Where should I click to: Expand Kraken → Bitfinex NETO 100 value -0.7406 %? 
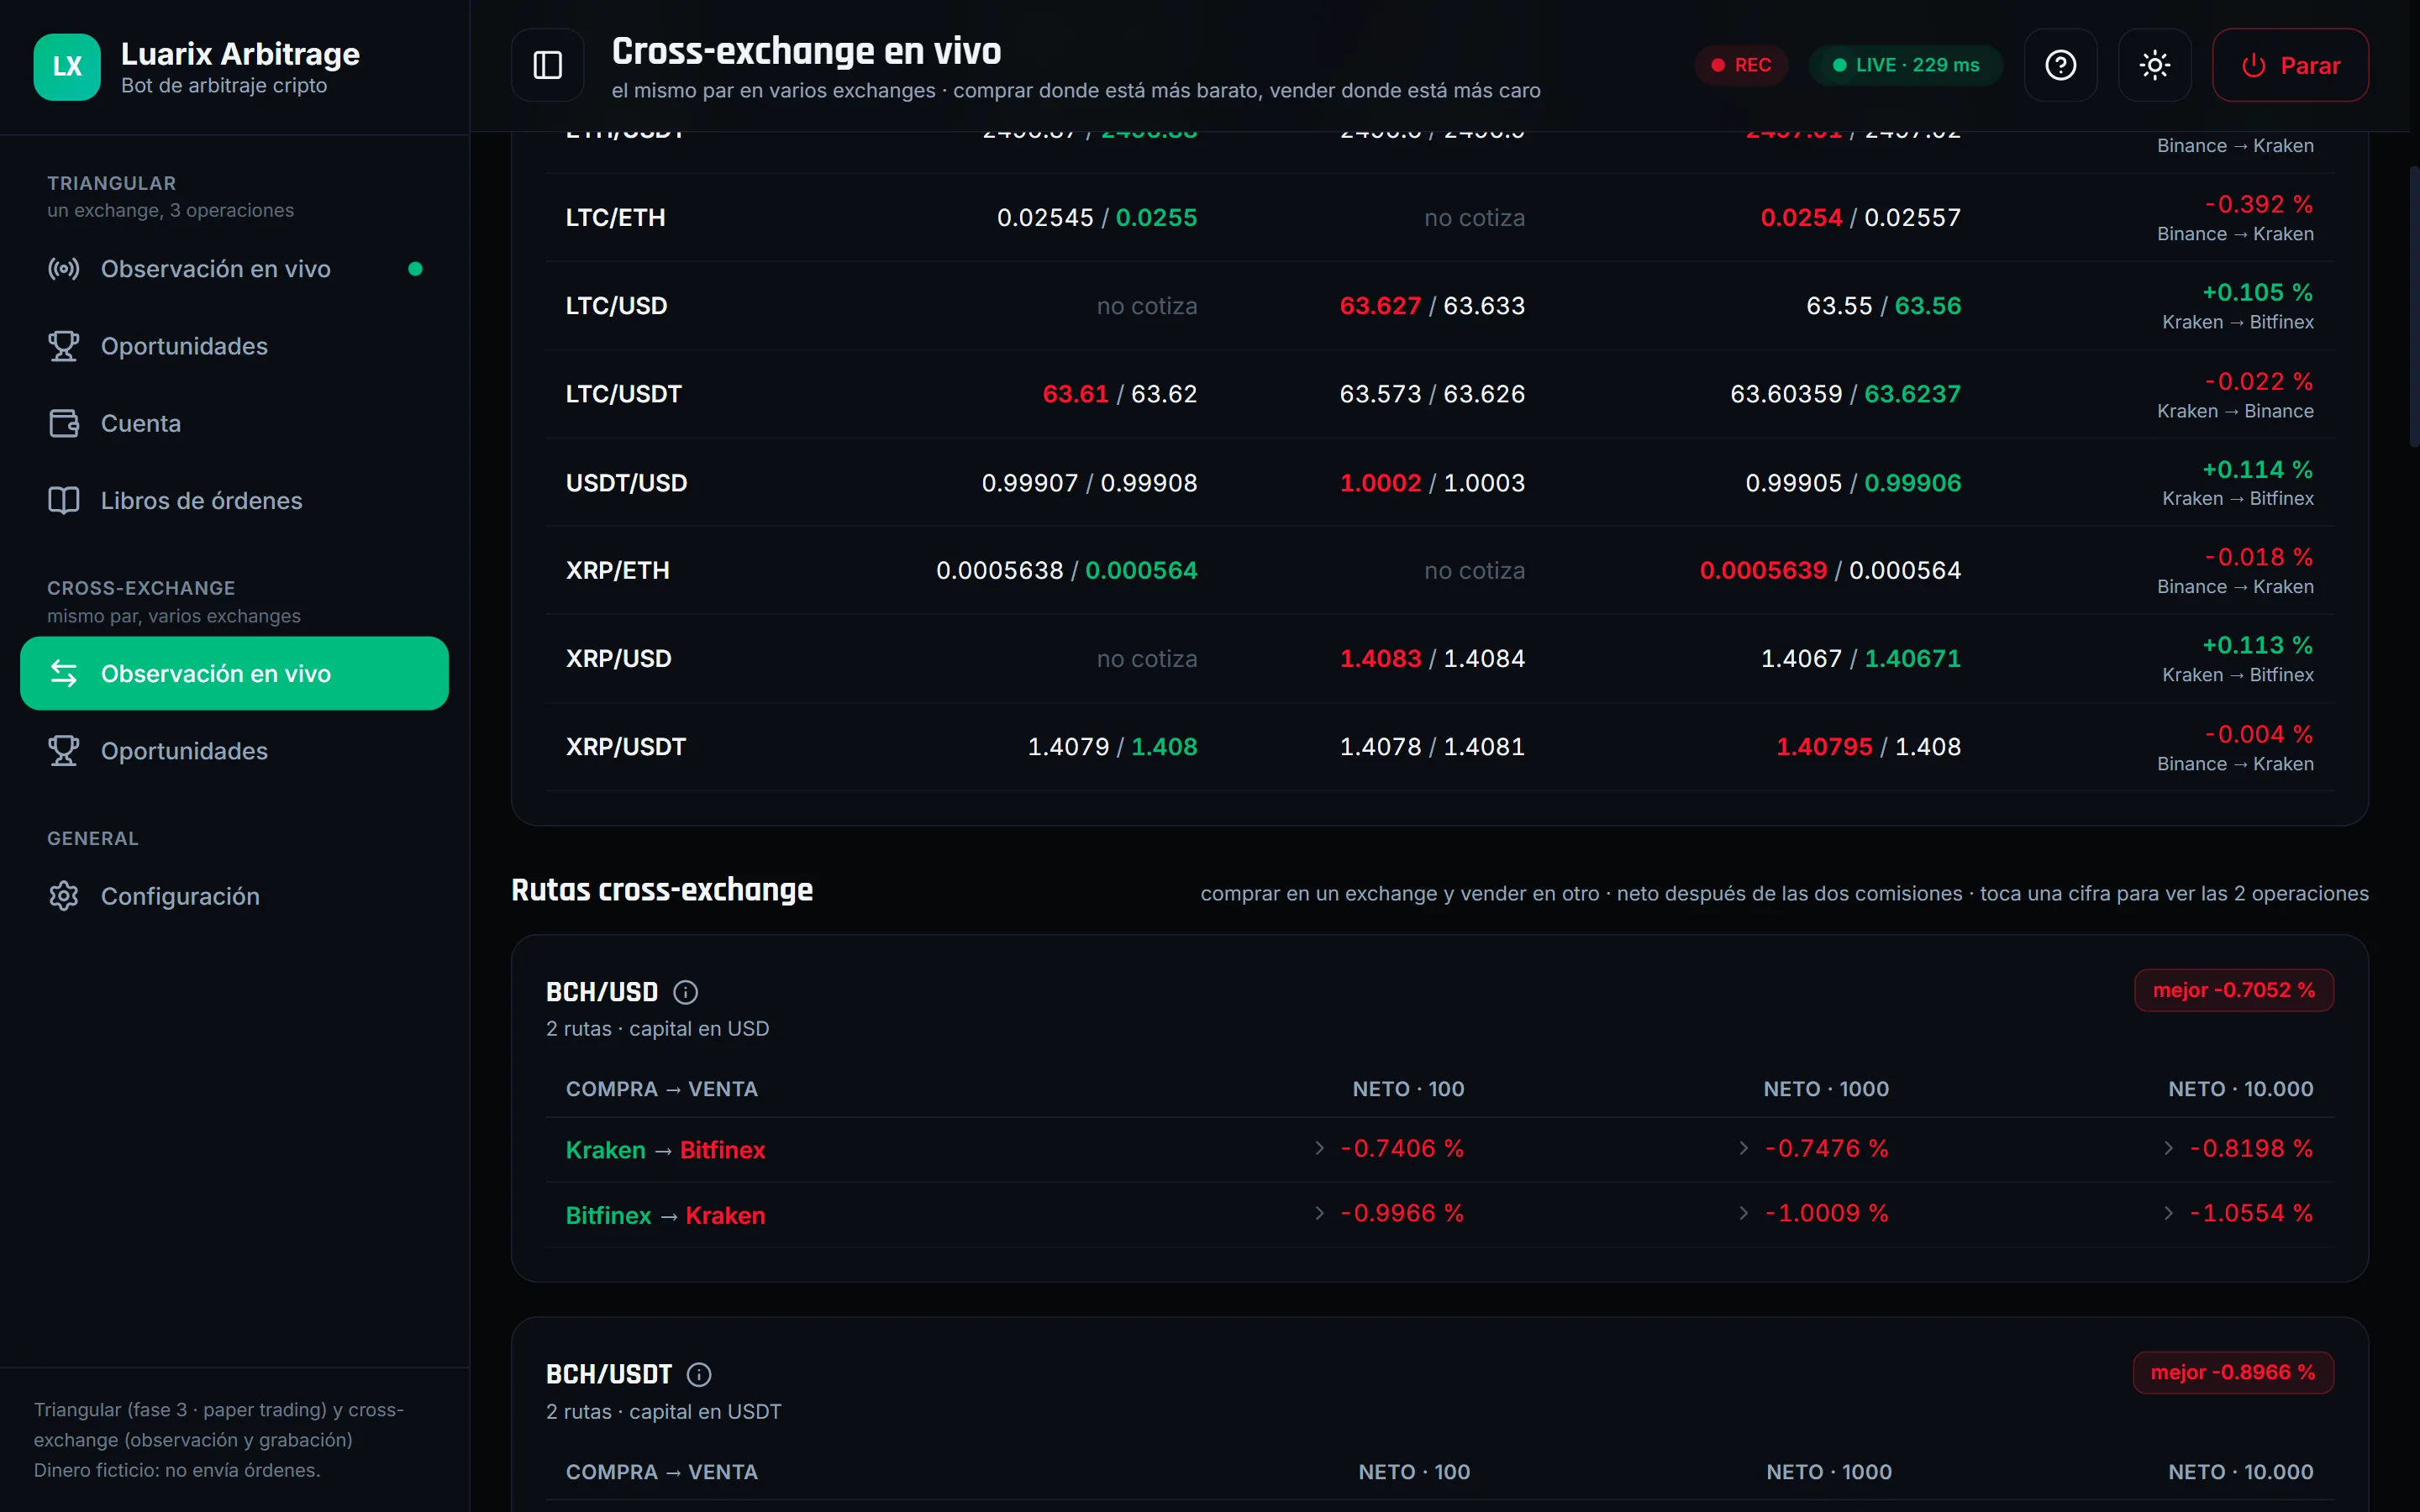(x=1389, y=1148)
